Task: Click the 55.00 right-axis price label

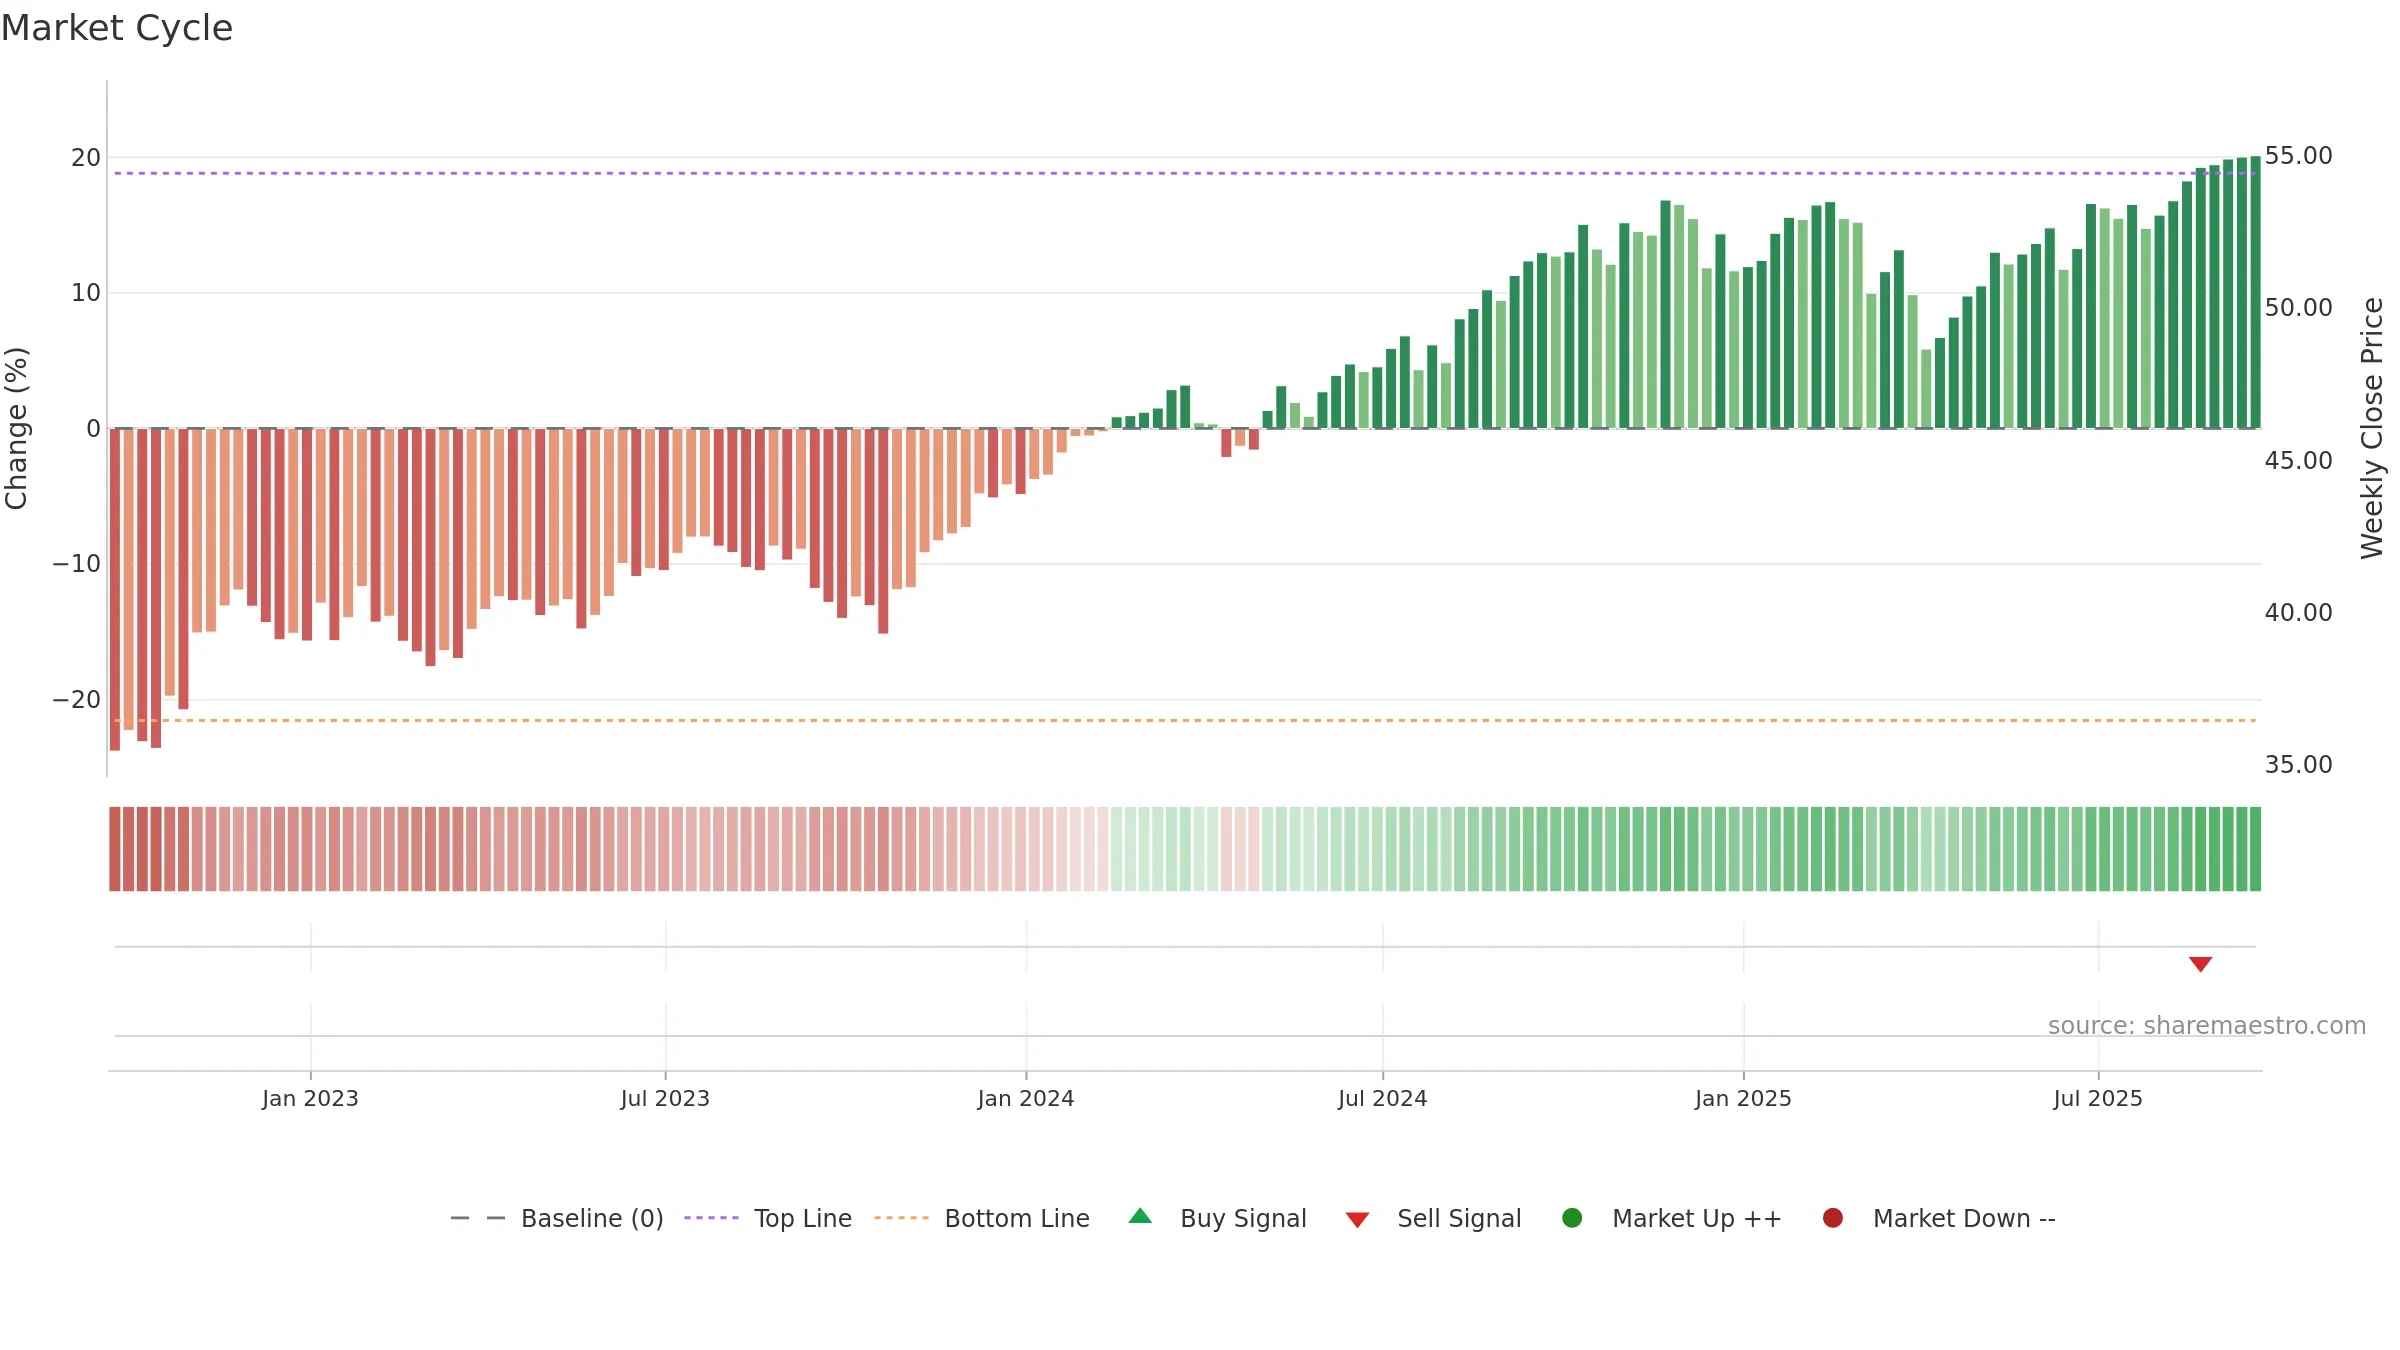Action: (x=2298, y=156)
